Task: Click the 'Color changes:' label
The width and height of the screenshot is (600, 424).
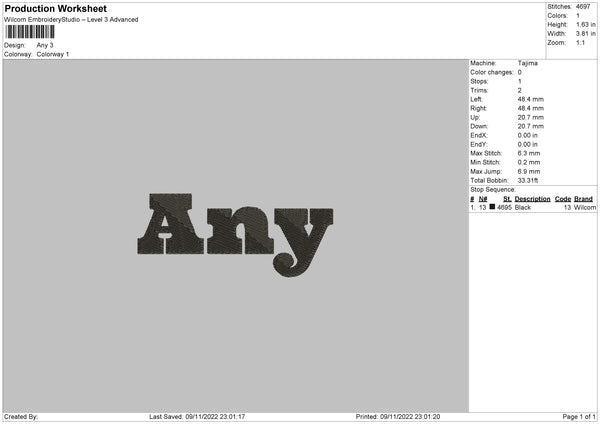Action: point(492,72)
